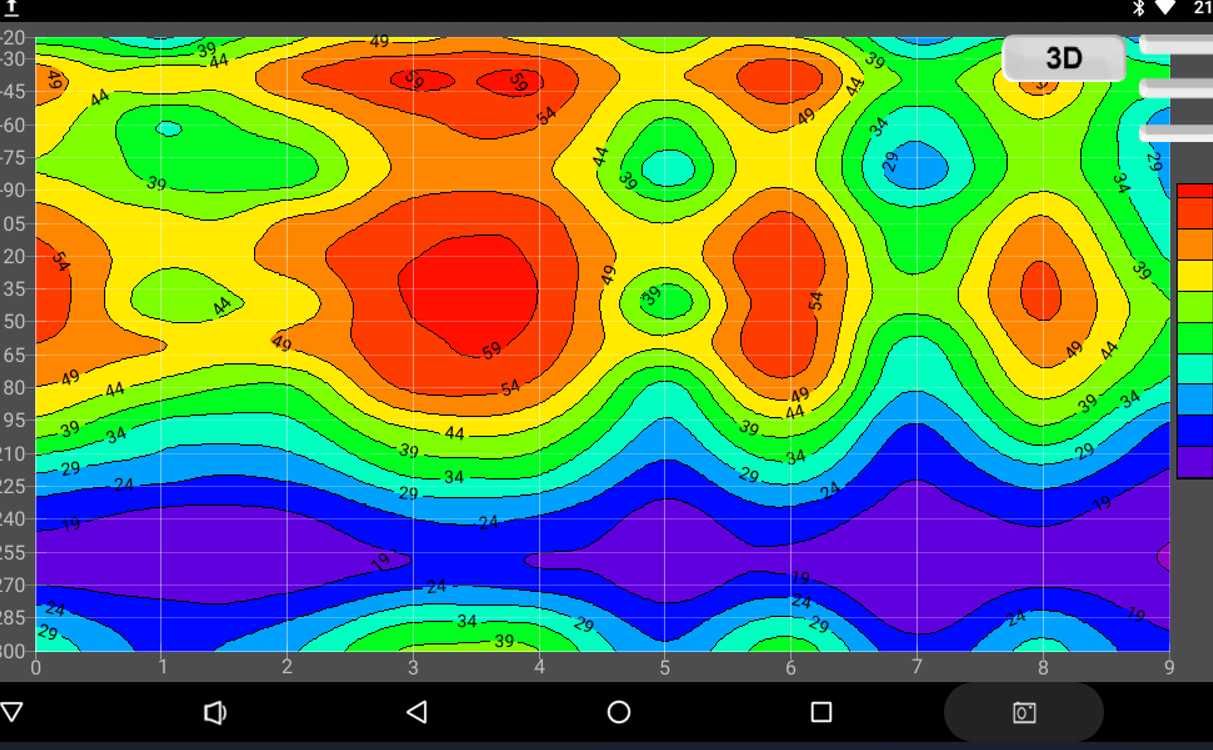
Task: Click x-axis label 6
Action: point(791,667)
